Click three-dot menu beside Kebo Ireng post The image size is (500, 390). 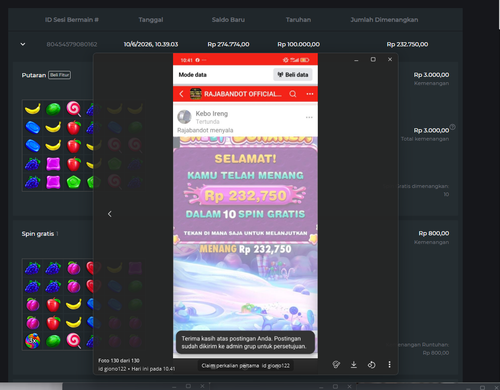coord(309,117)
